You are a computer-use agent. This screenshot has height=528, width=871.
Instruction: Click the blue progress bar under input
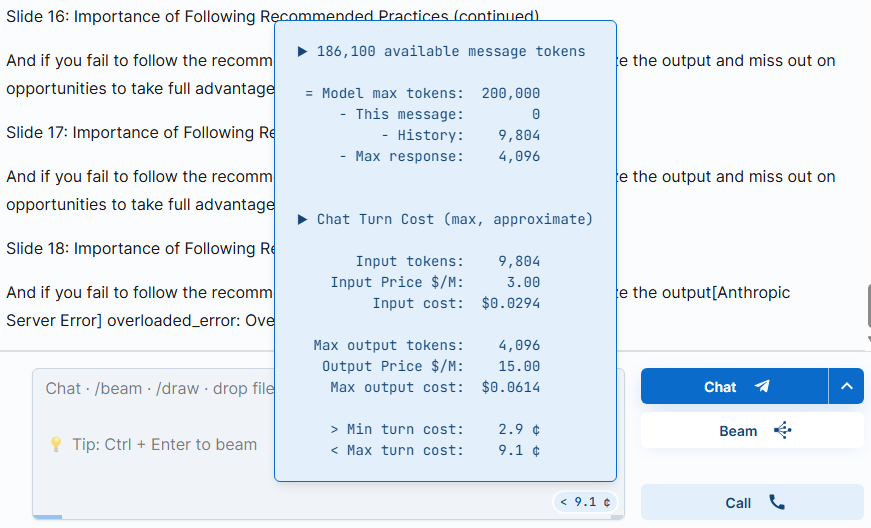47,517
